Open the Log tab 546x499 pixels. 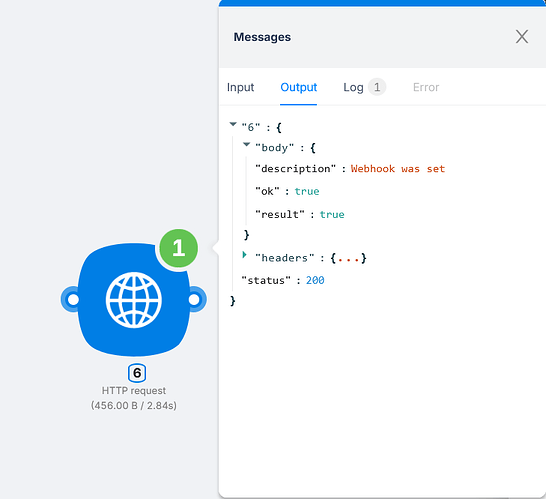[x=353, y=87]
